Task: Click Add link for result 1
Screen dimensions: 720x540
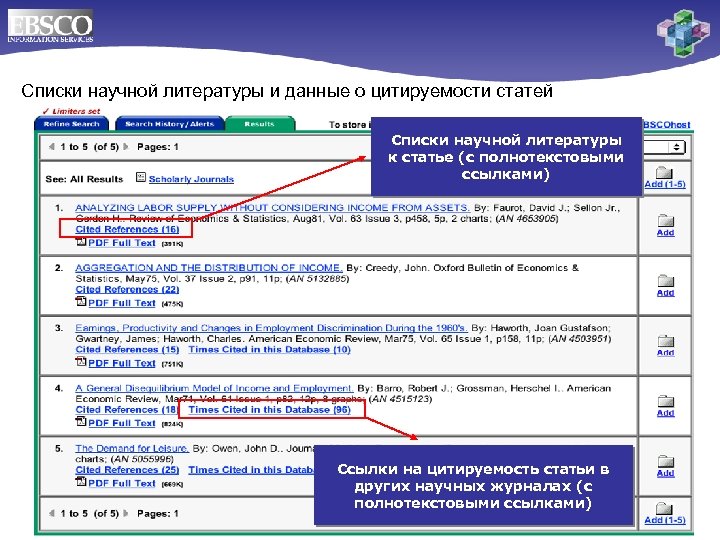Action: point(665,233)
